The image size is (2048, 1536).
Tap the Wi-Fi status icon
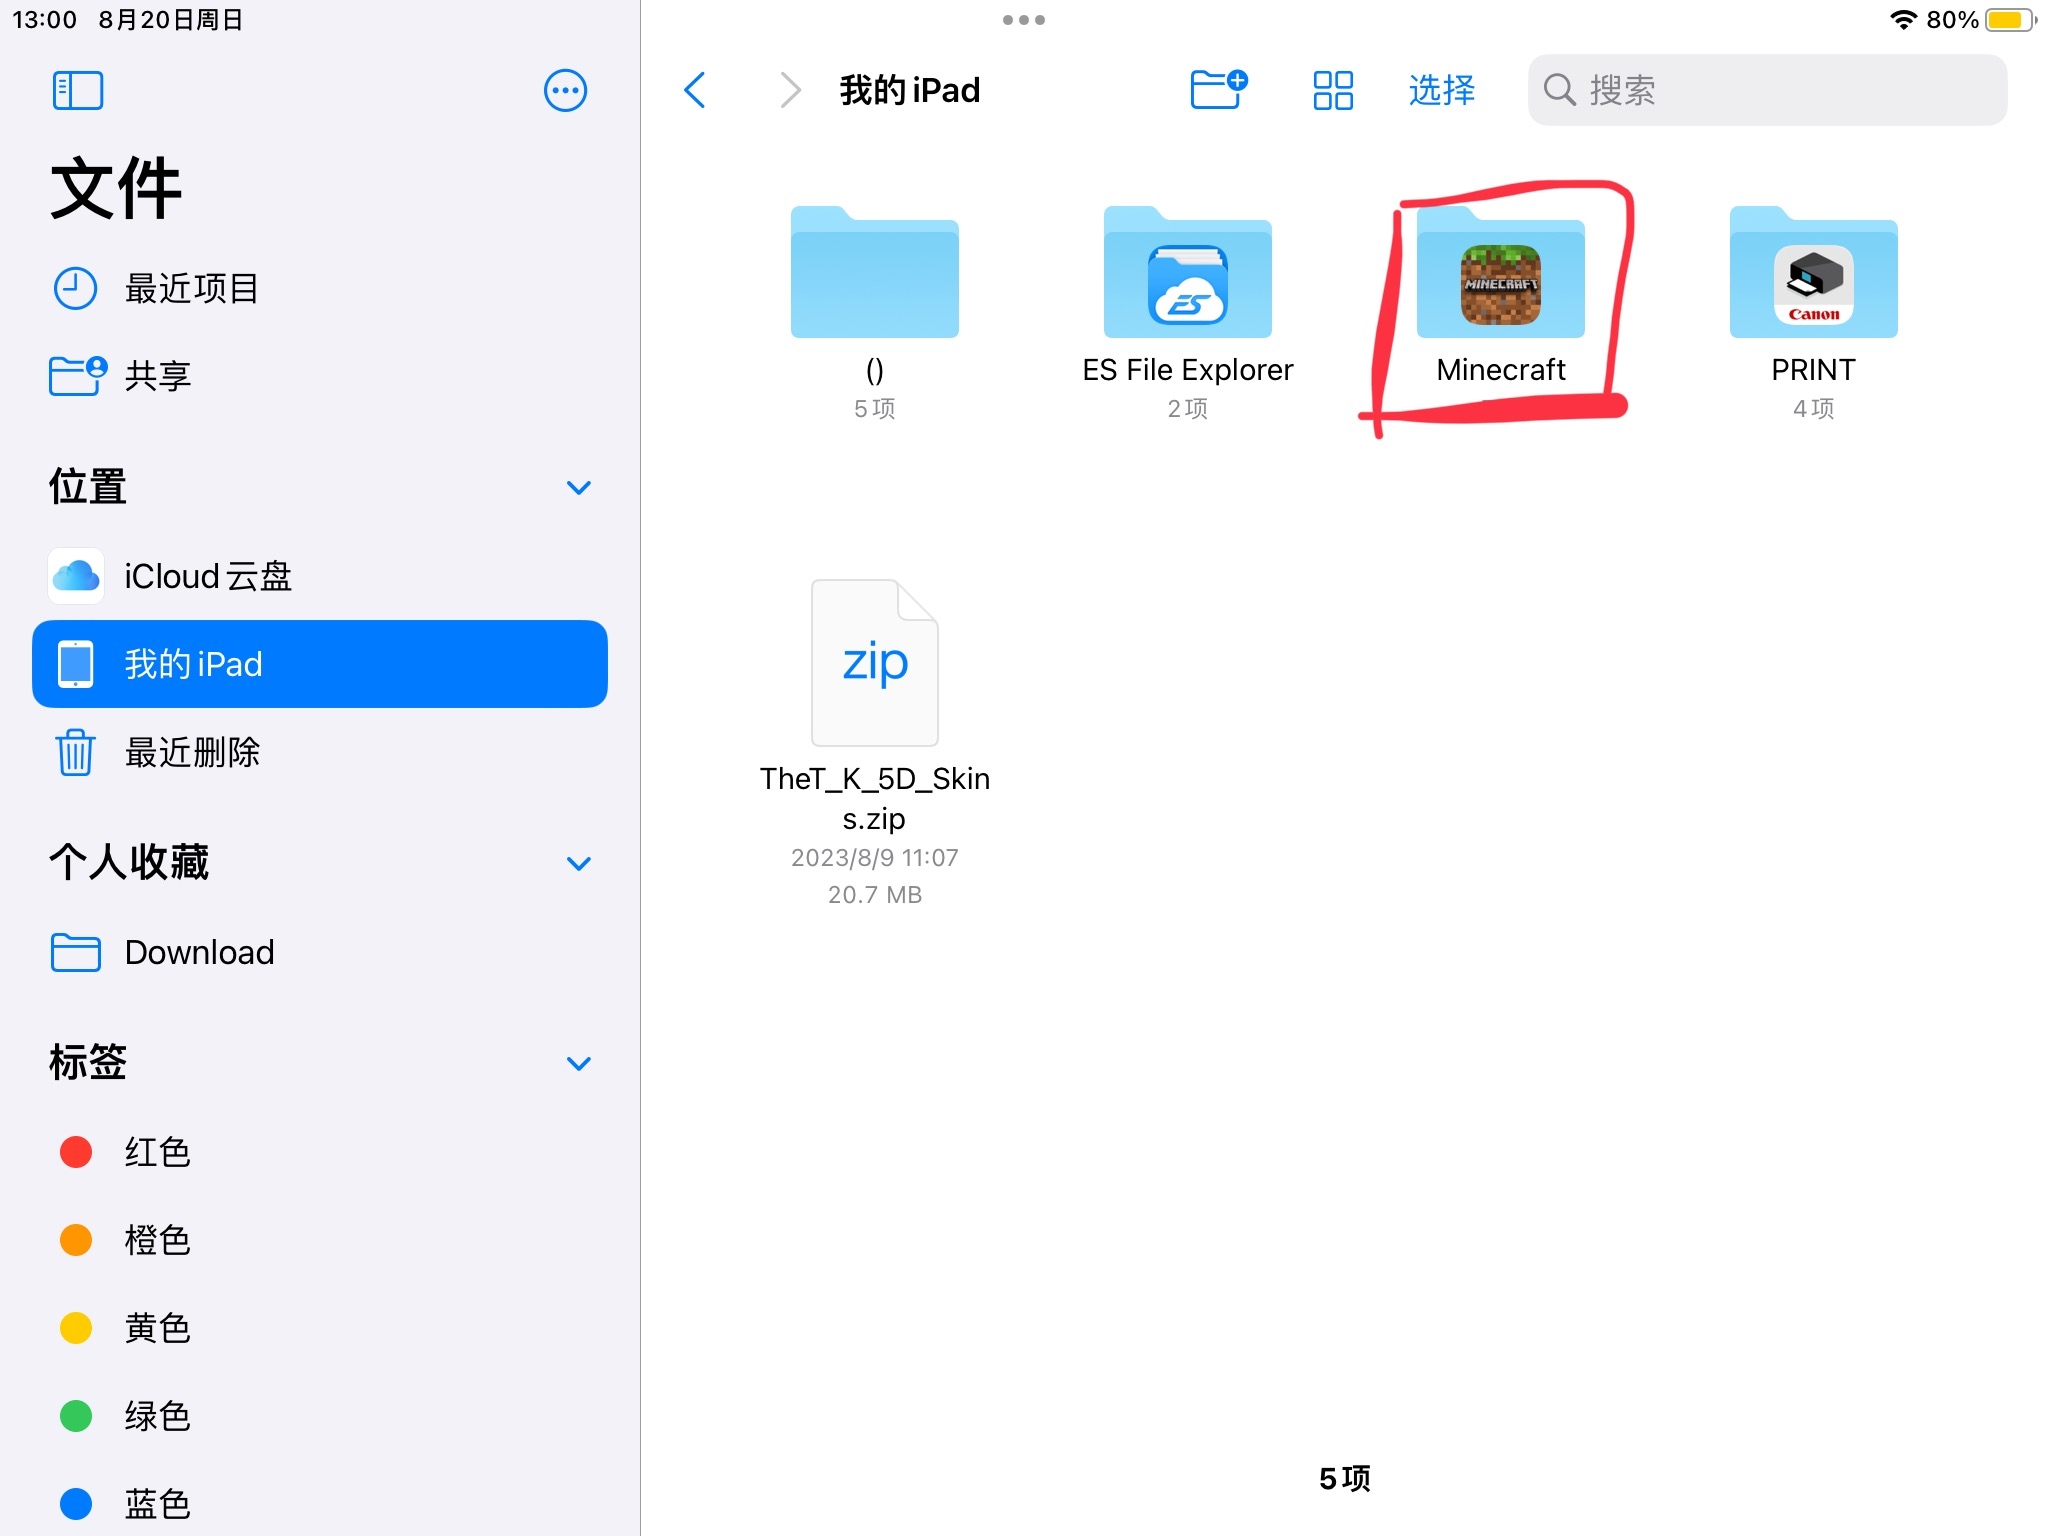point(1903,20)
